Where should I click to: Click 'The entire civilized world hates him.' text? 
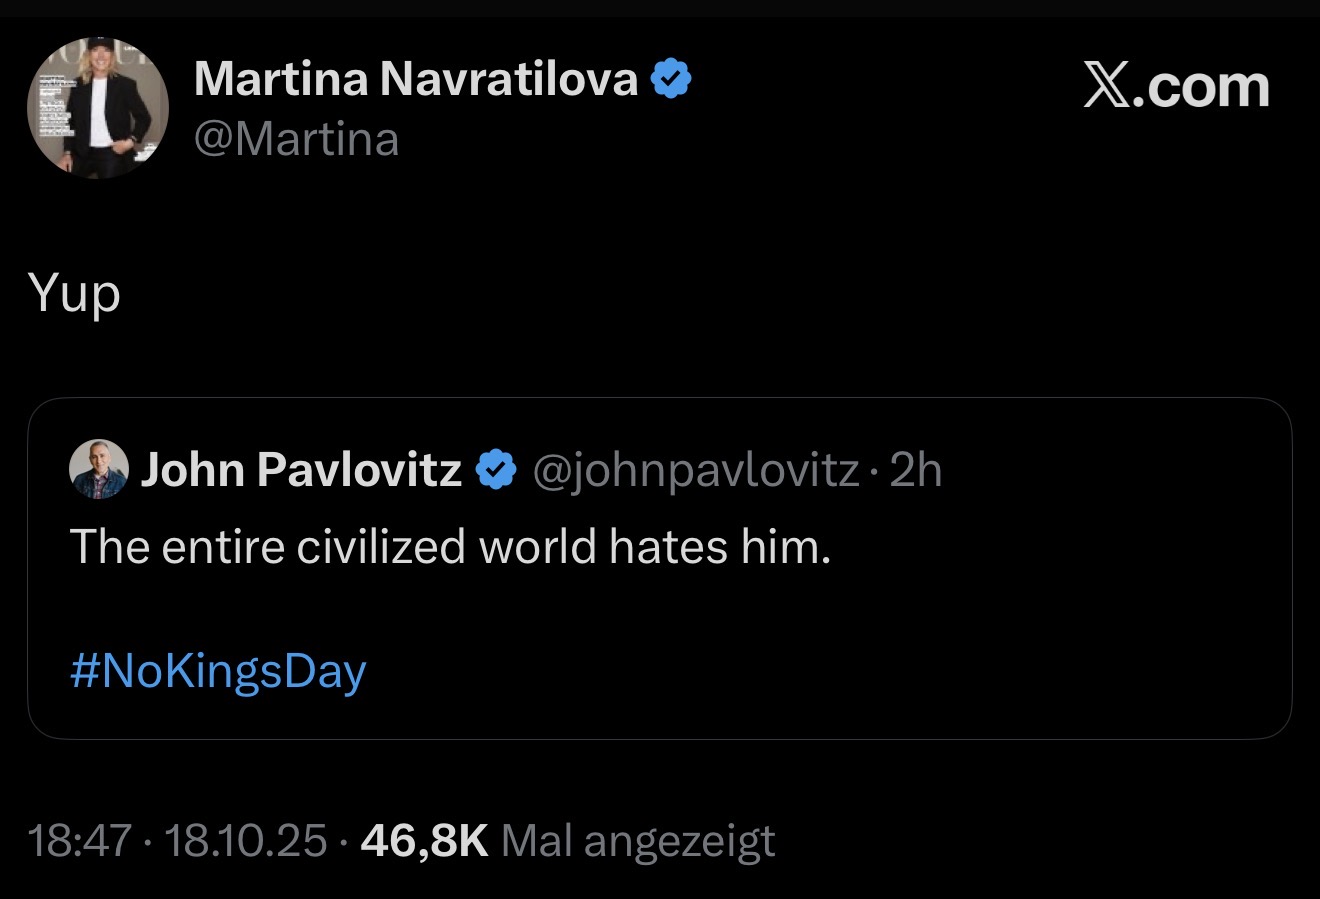pos(450,547)
